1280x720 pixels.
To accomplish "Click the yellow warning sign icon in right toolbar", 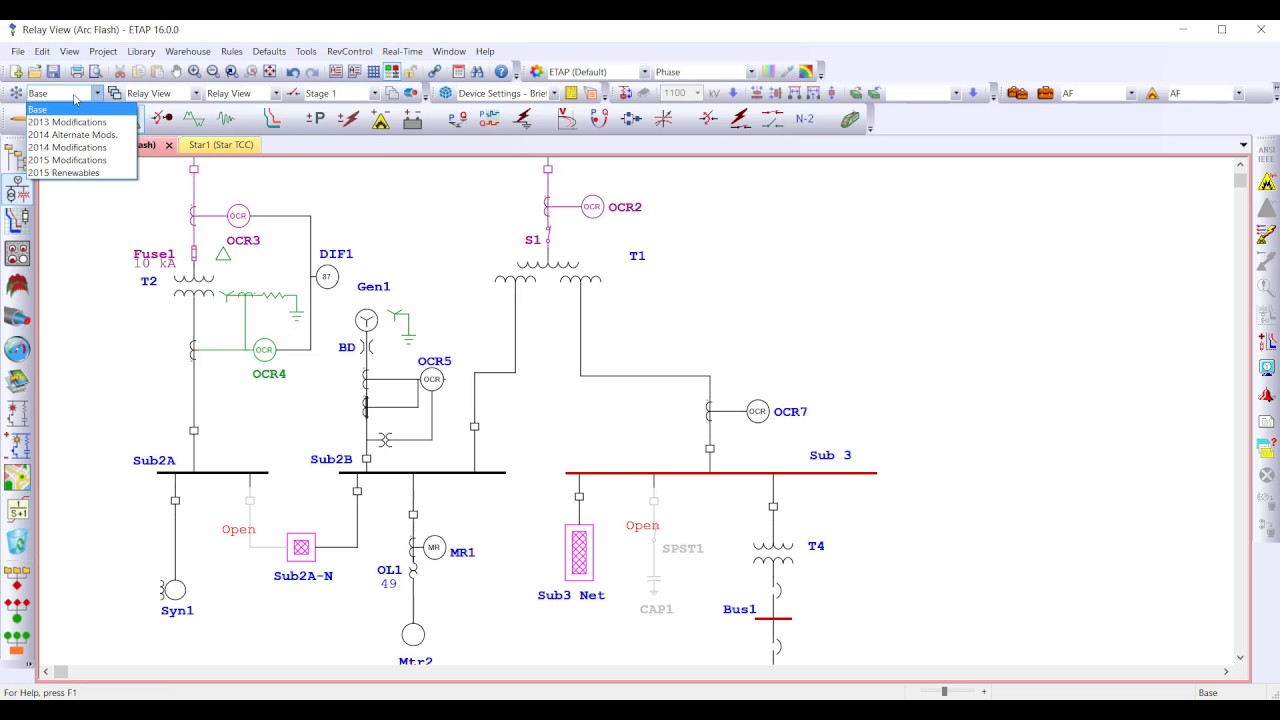I will pos(1267,182).
